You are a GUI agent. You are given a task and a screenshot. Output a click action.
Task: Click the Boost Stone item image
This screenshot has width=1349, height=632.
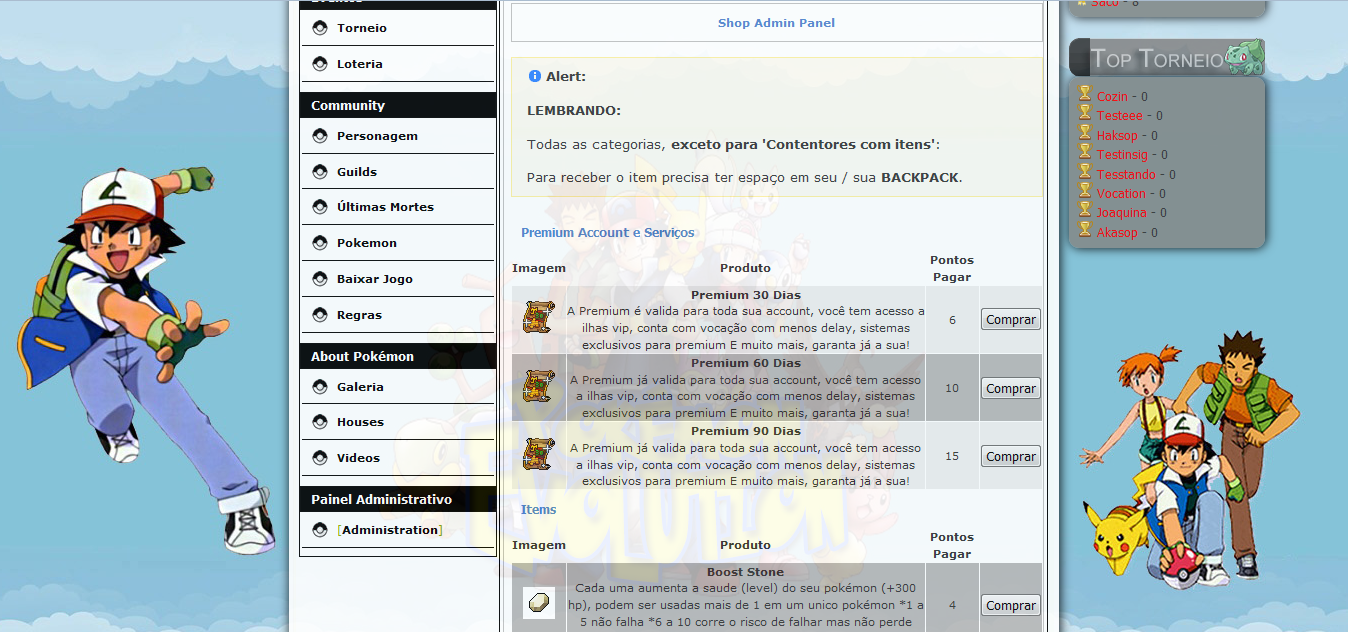539,603
